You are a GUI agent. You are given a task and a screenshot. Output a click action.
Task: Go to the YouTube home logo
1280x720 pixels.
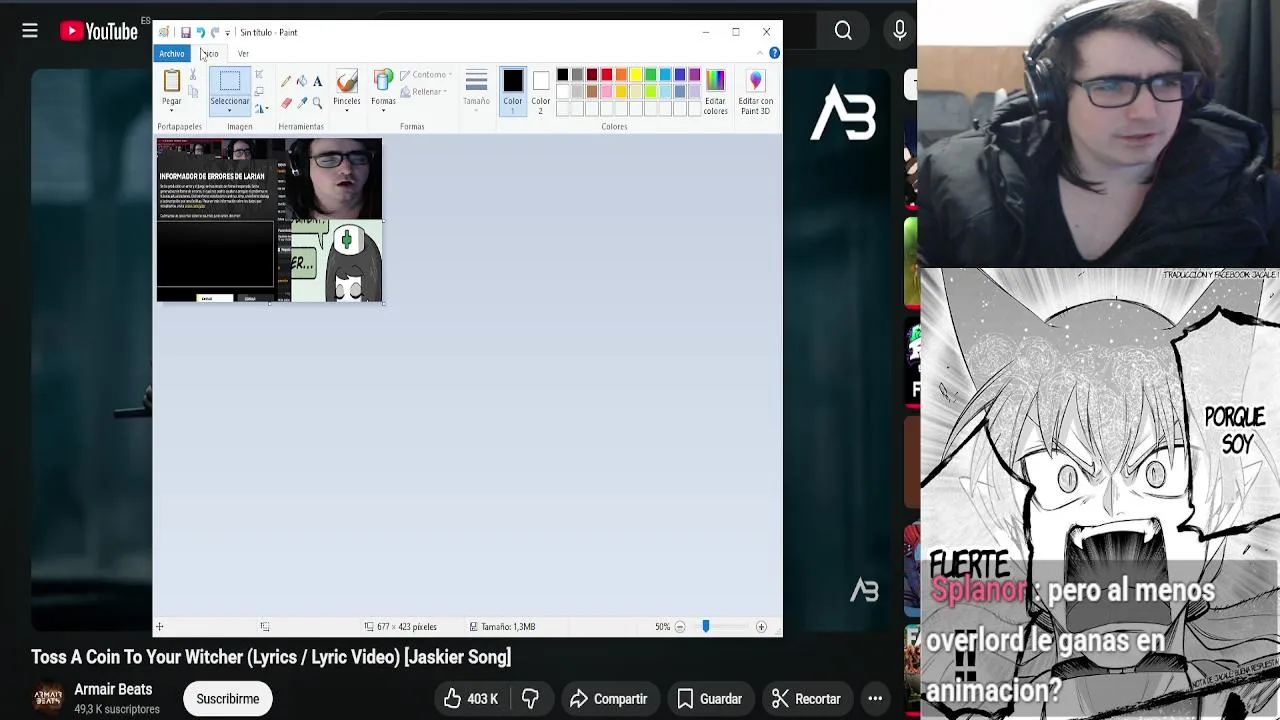(x=98, y=32)
